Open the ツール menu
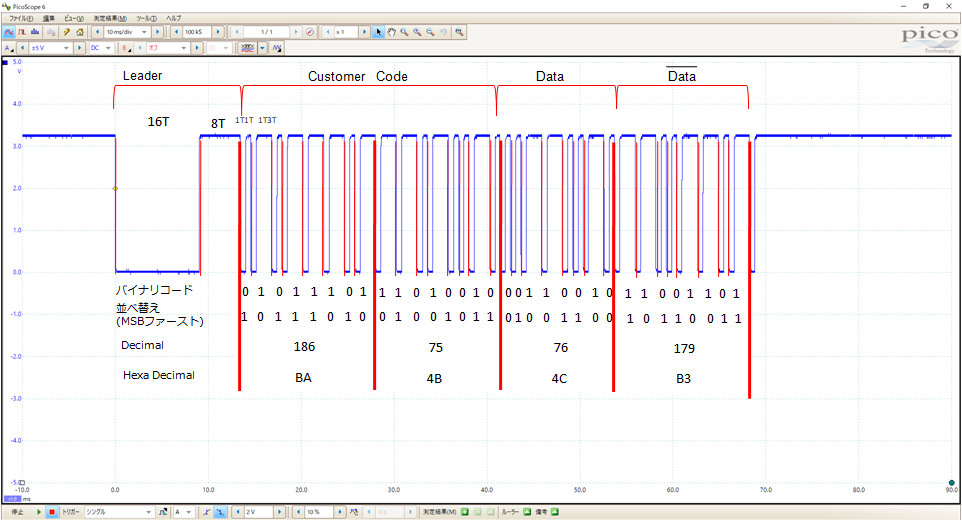 point(146,18)
